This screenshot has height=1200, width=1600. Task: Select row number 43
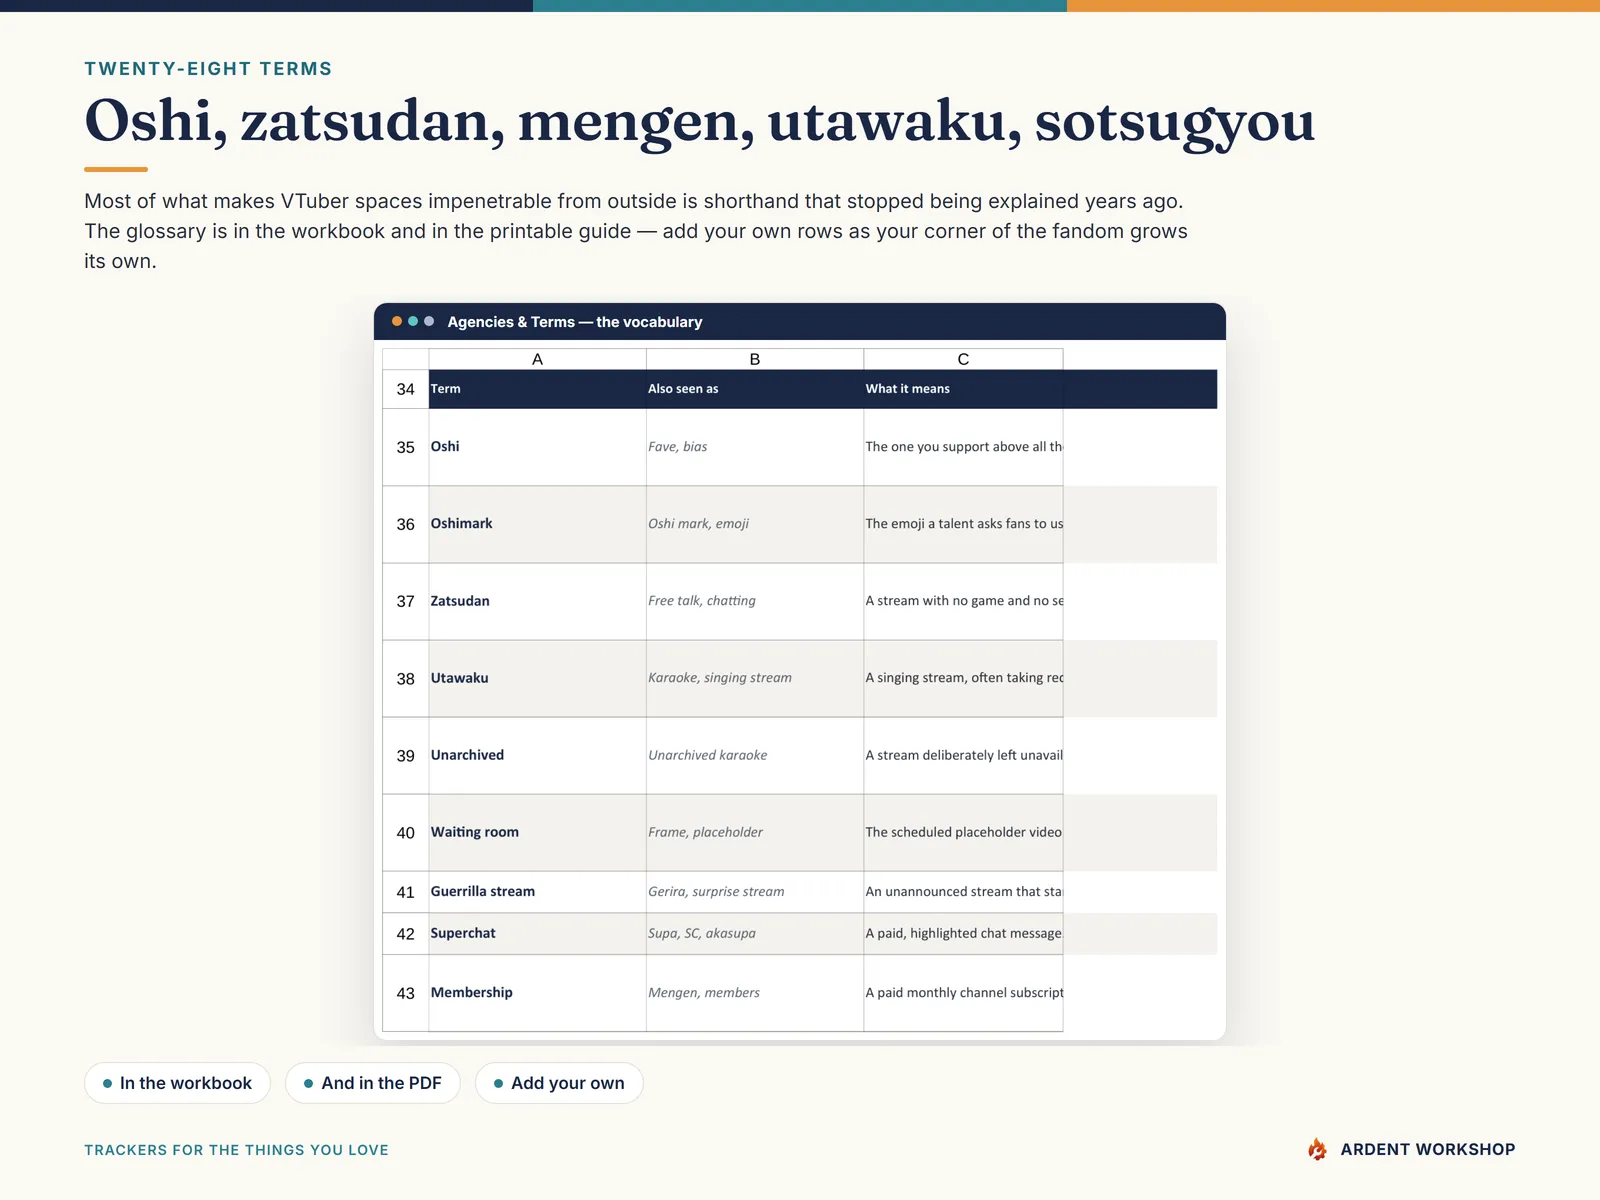point(405,993)
